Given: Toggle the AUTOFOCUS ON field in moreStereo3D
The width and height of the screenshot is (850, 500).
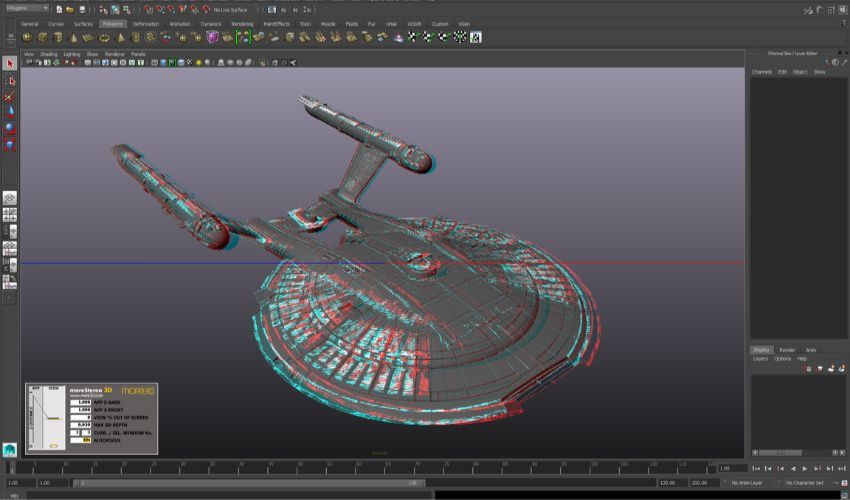Looking at the screenshot, I should [x=85, y=439].
